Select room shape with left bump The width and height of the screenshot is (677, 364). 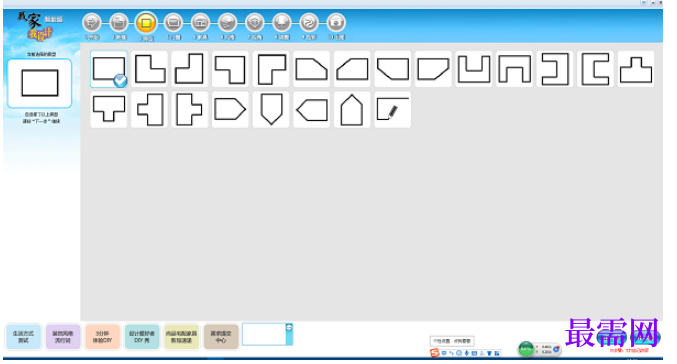pyautogui.click(x=149, y=110)
